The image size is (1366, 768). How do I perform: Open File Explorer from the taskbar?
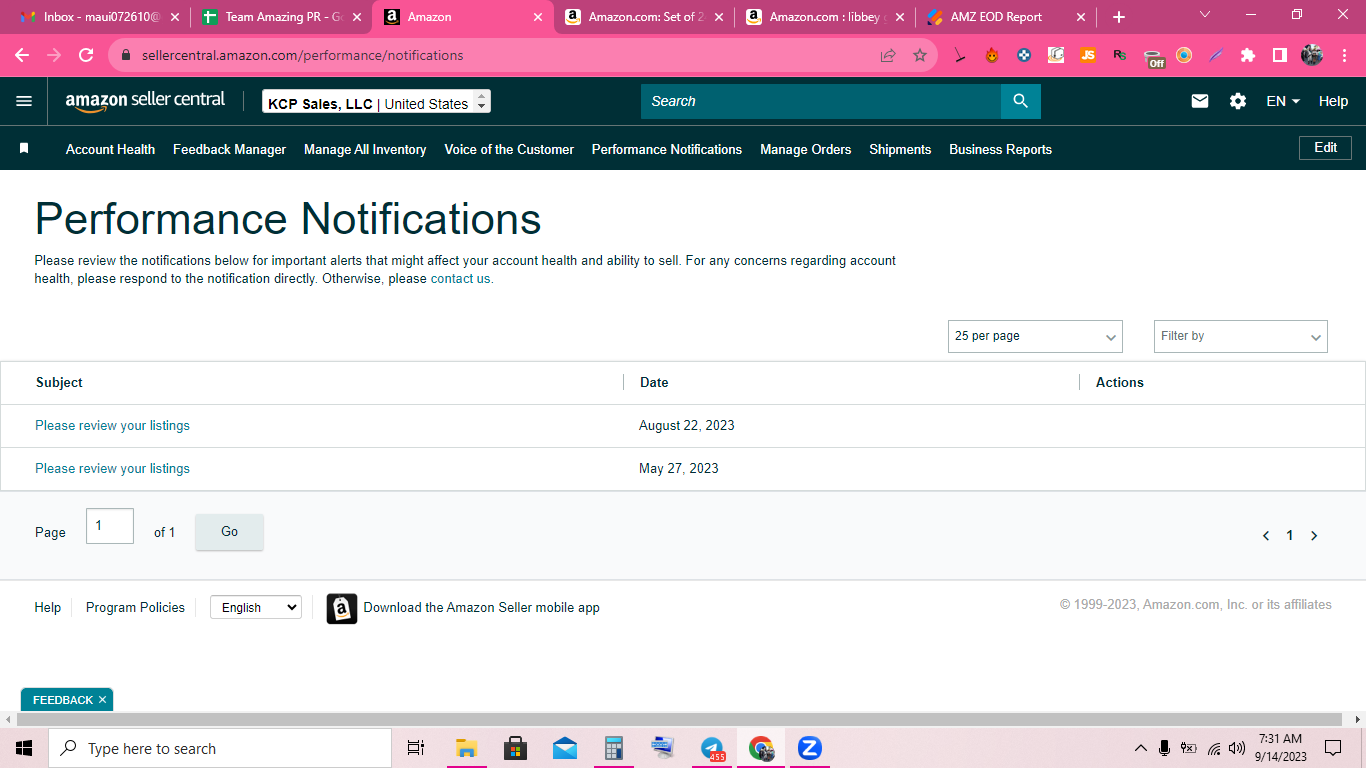click(467, 748)
